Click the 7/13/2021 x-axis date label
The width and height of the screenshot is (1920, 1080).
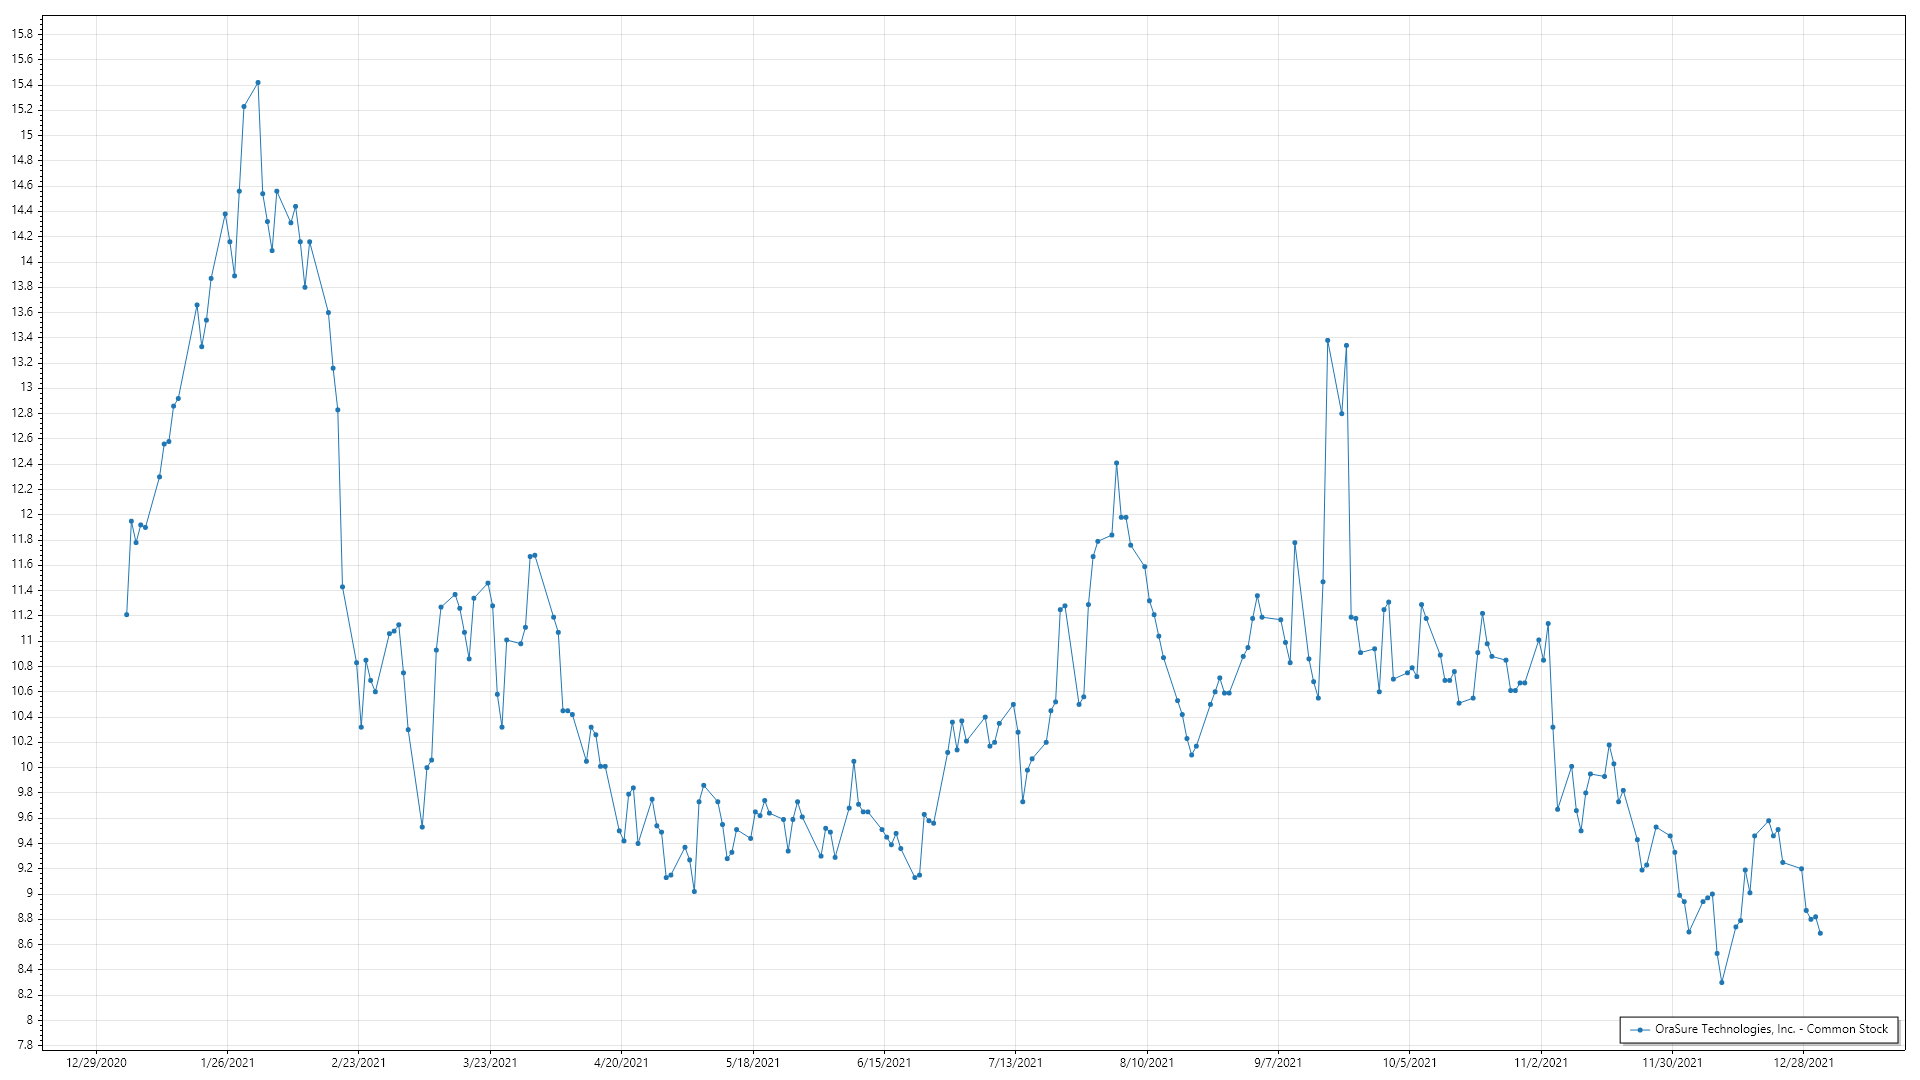coord(1015,1062)
